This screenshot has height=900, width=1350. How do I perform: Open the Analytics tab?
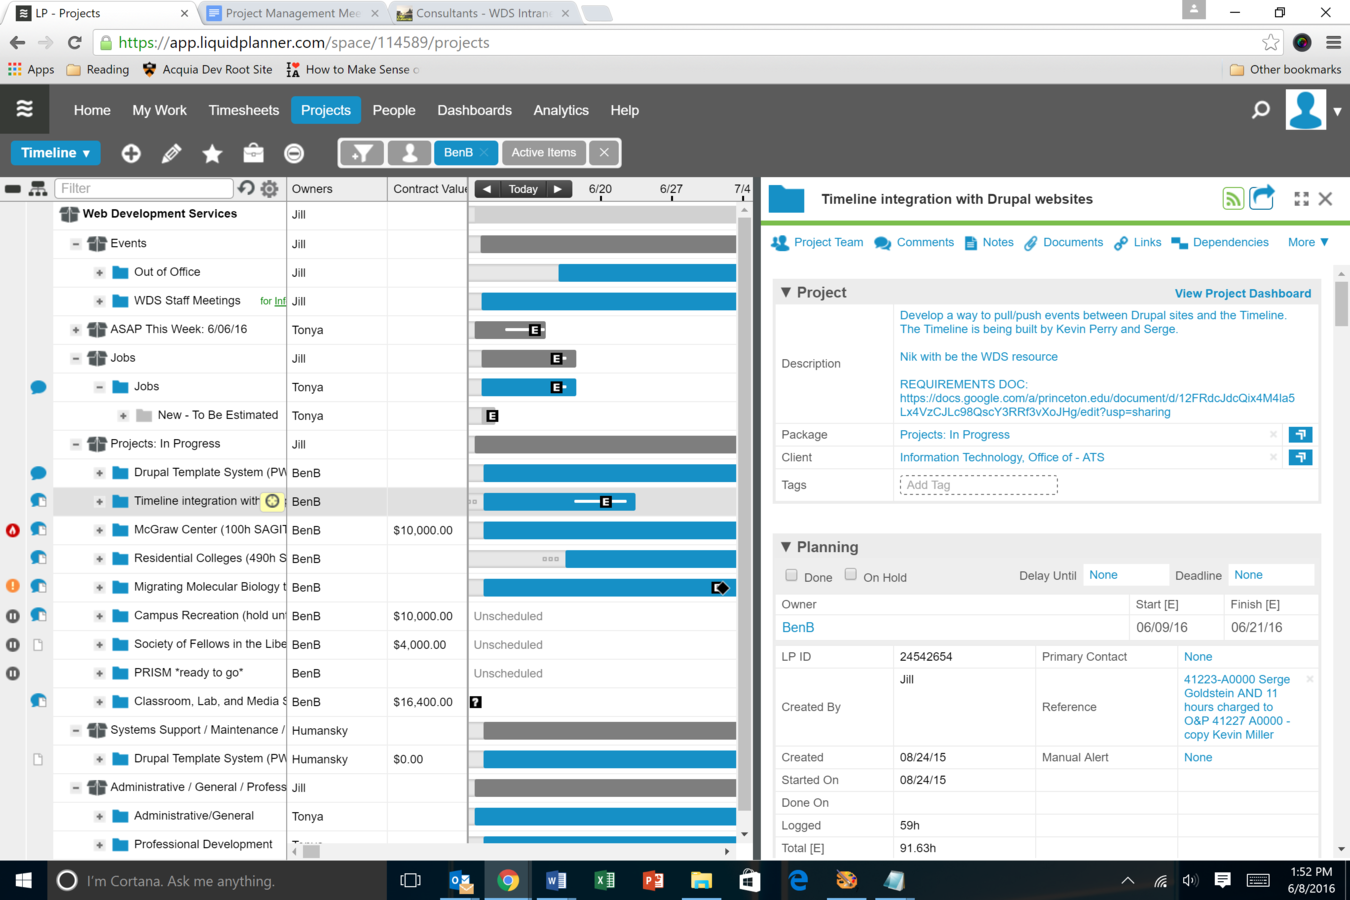pyautogui.click(x=561, y=110)
